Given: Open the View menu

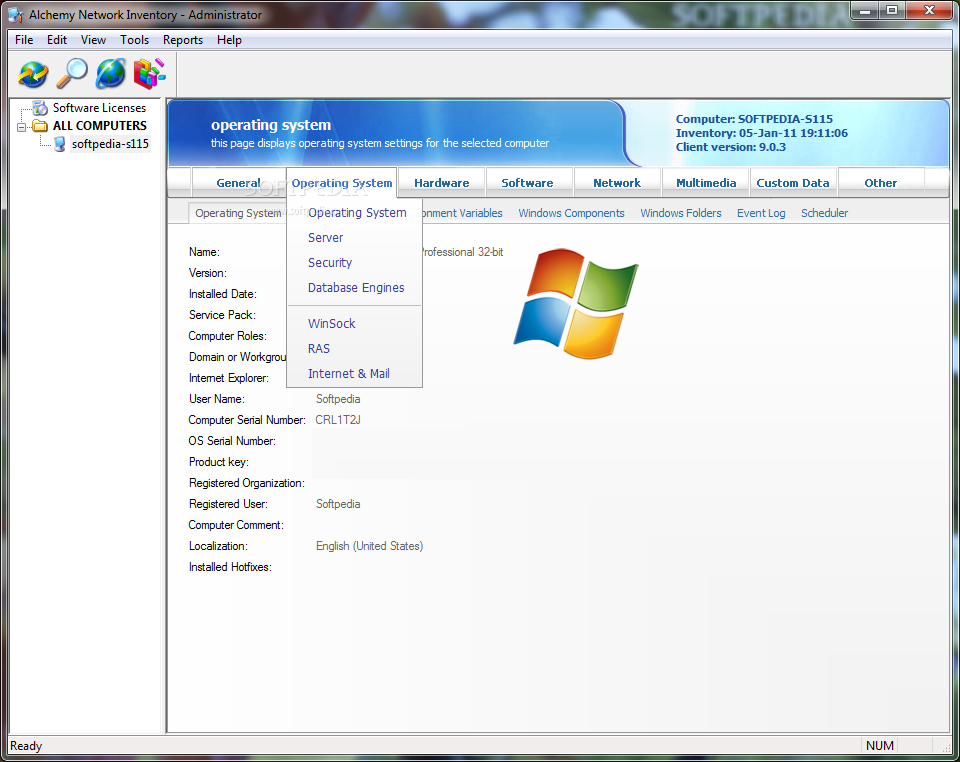Looking at the screenshot, I should pyautogui.click(x=93, y=40).
